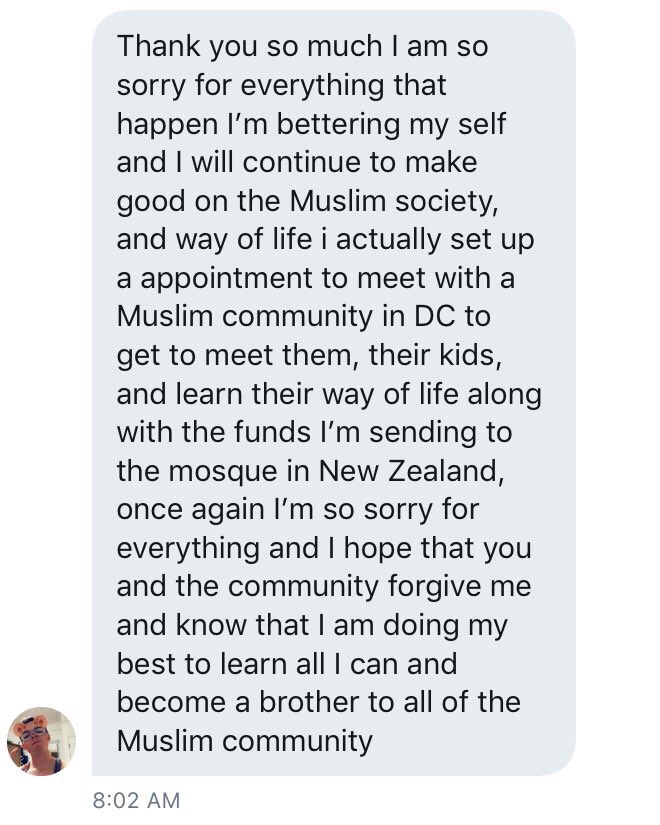This screenshot has width=660, height=825.
Task: Tap 'once again I'm so sorry for' line
Action: tap(298, 510)
